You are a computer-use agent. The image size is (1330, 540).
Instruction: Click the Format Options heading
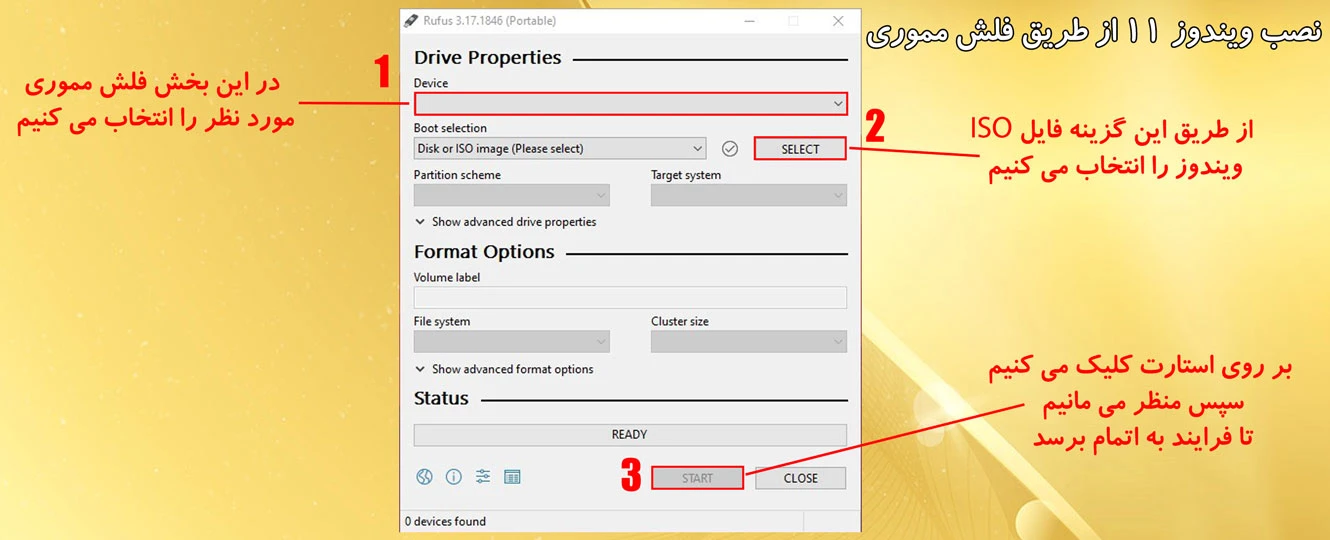pos(484,252)
